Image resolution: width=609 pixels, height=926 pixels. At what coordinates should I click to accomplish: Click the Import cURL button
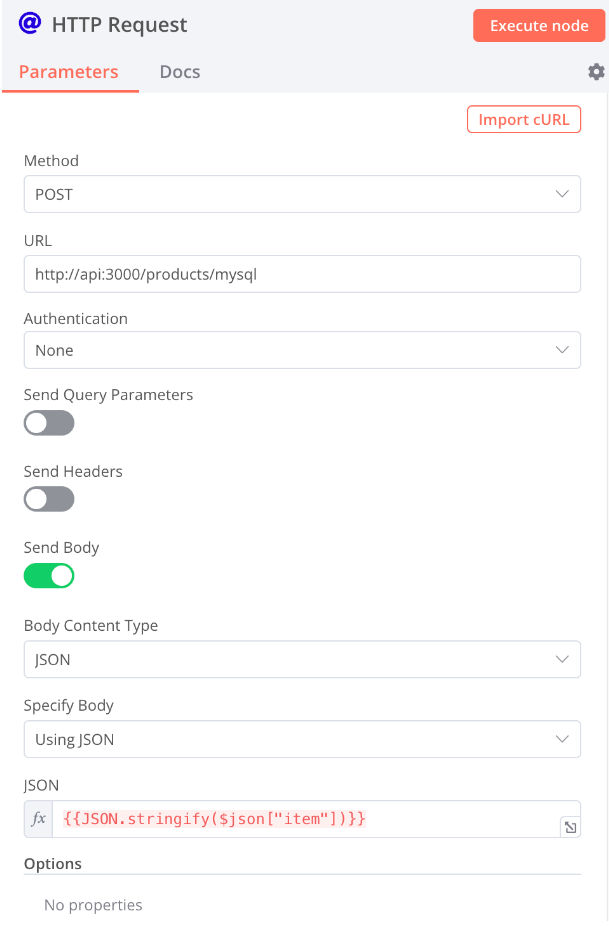(523, 118)
